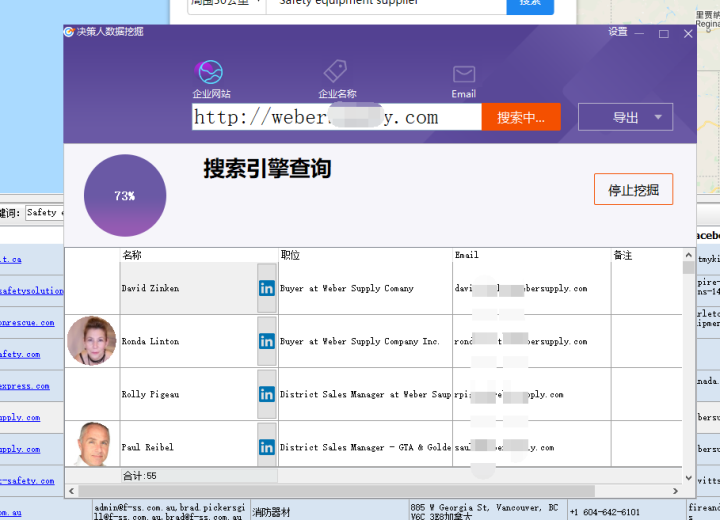
Task: Sort by the 职位 column header
Action: [365, 255]
